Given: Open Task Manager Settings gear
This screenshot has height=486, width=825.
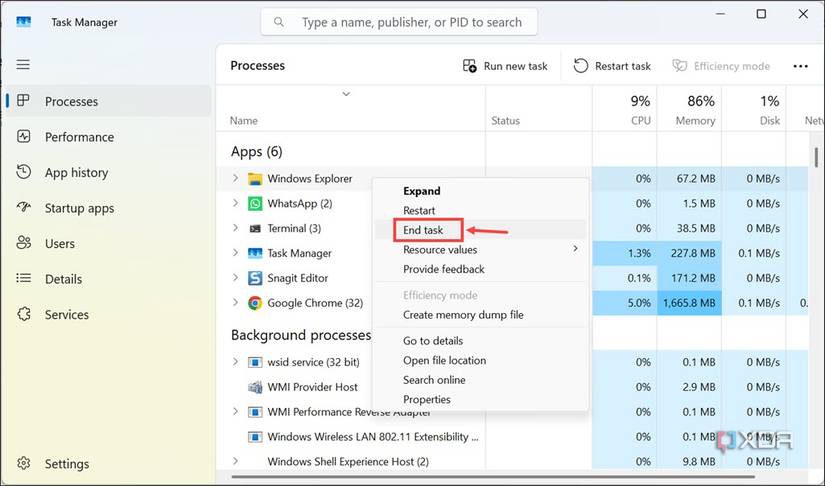Looking at the screenshot, I should click(x=24, y=464).
